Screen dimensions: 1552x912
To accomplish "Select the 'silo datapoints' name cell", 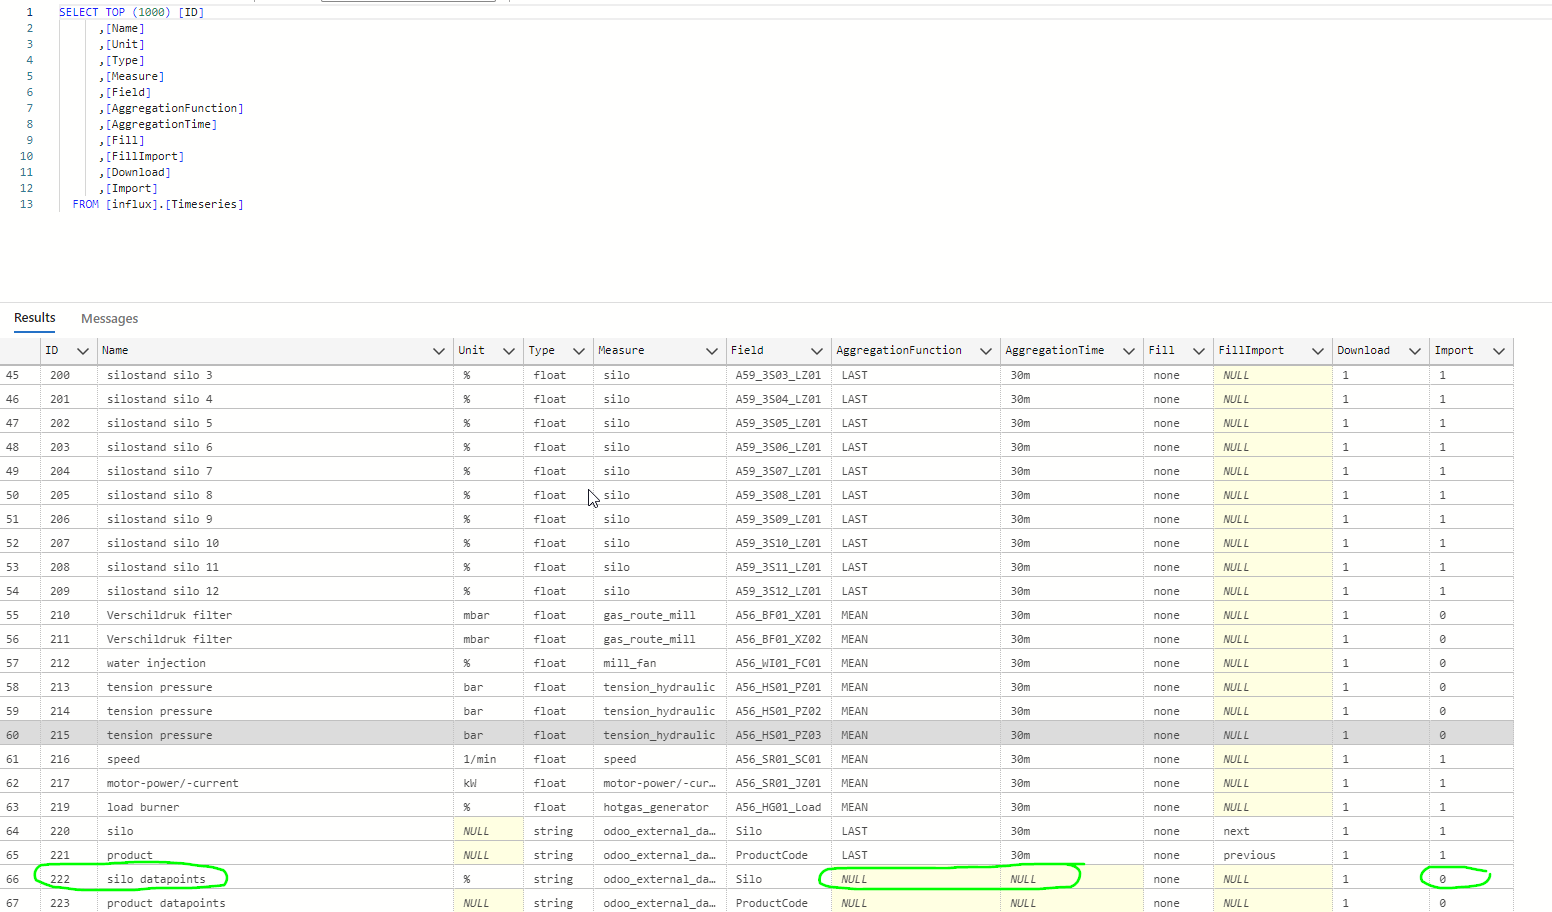I will pyautogui.click(x=275, y=879).
